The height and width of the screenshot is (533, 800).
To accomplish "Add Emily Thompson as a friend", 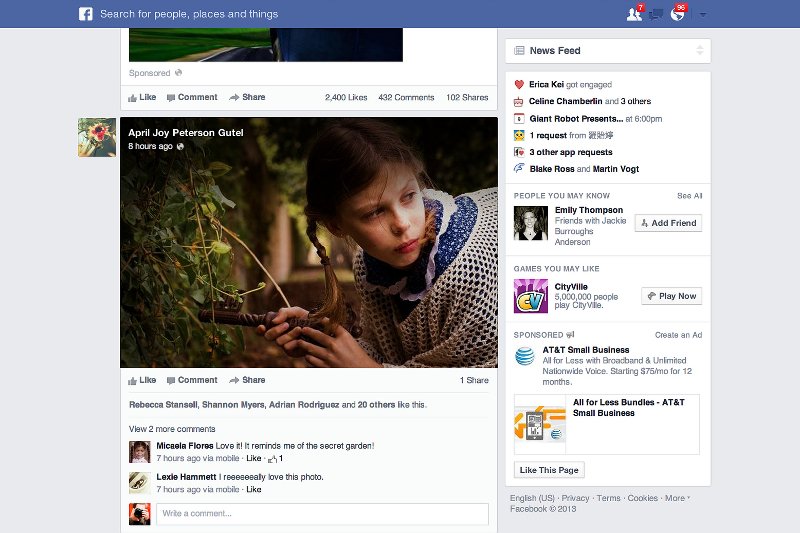I will 668,223.
